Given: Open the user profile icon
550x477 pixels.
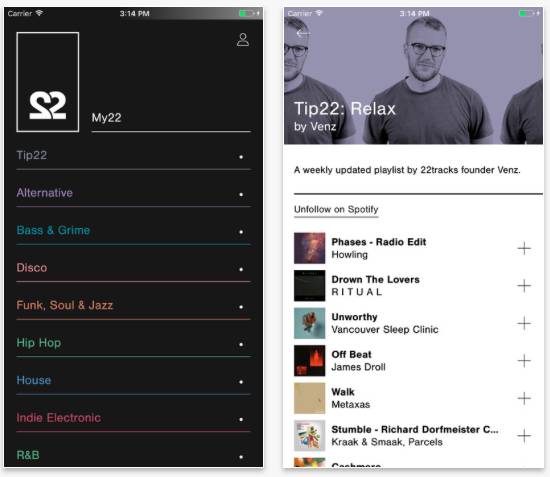Looking at the screenshot, I should click(243, 40).
